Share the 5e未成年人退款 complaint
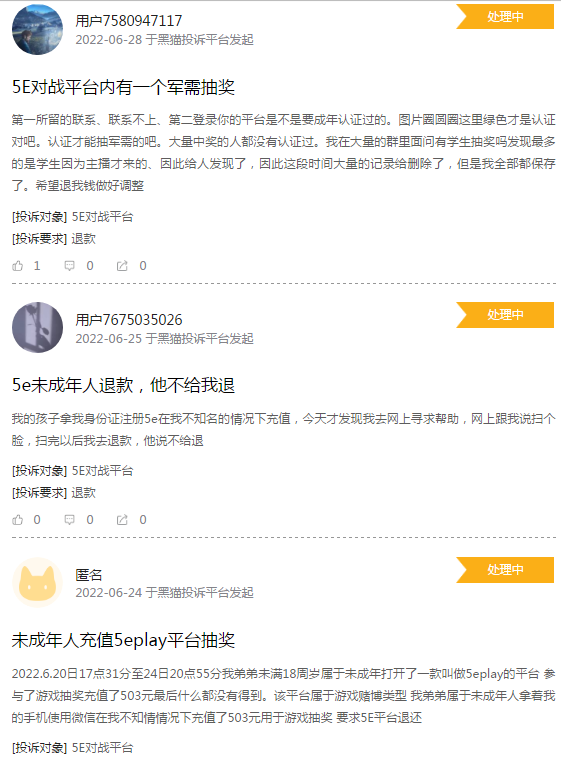 pyautogui.click(x=122, y=520)
